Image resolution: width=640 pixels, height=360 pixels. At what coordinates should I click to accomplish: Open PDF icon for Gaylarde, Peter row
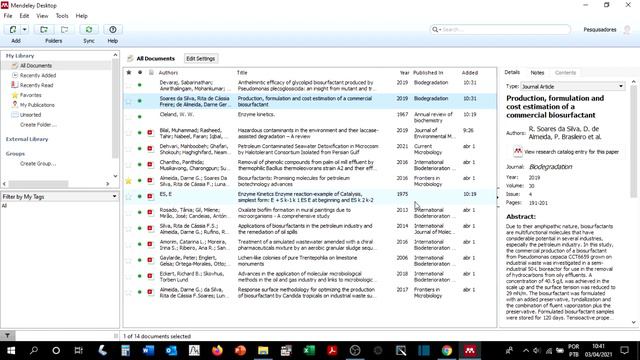(x=150, y=260)
